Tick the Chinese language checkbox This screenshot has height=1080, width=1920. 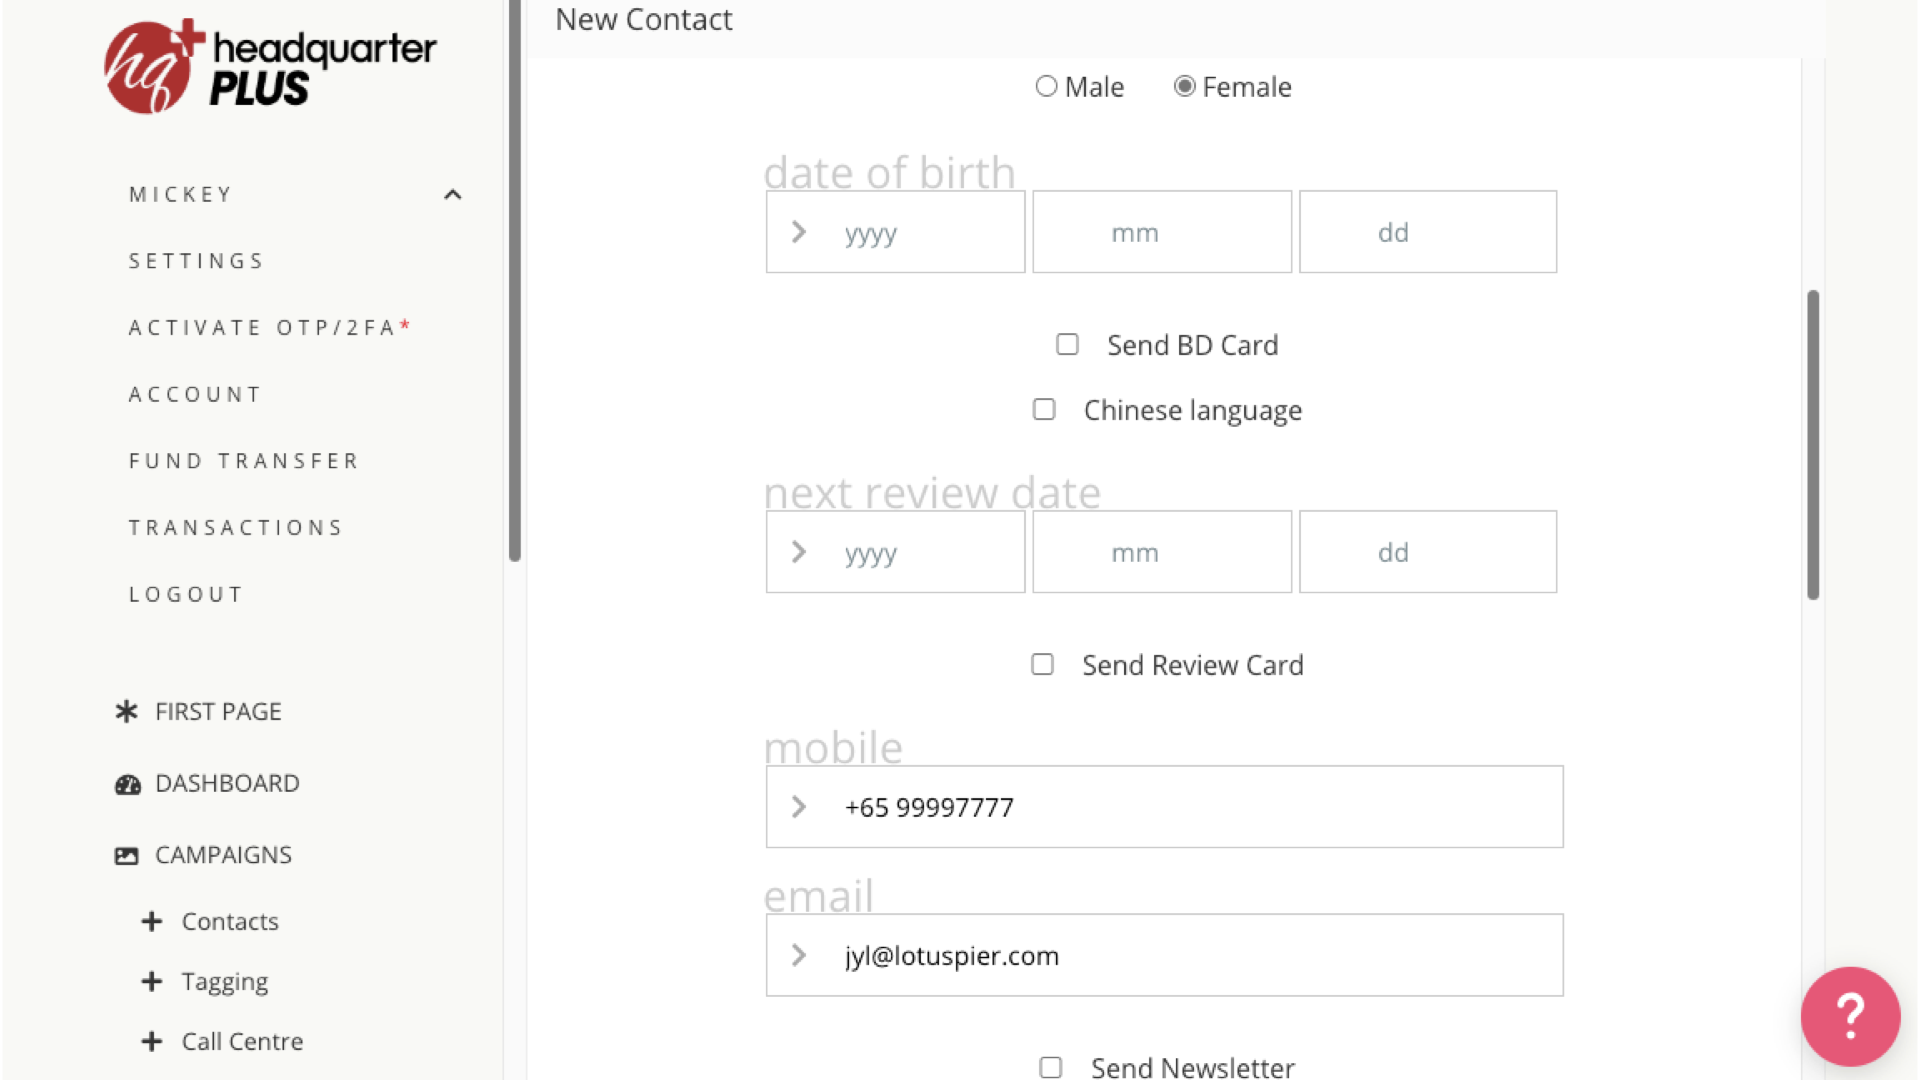pos(1044,410)
